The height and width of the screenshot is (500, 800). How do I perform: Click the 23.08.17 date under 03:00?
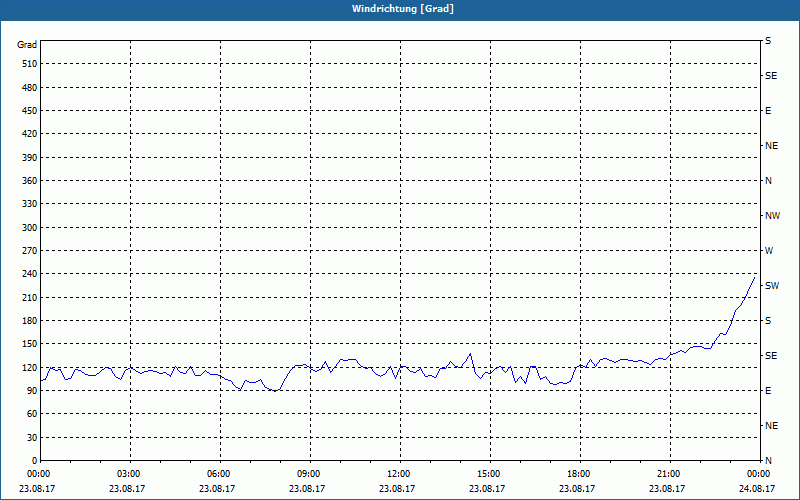[x=127, y=488]
